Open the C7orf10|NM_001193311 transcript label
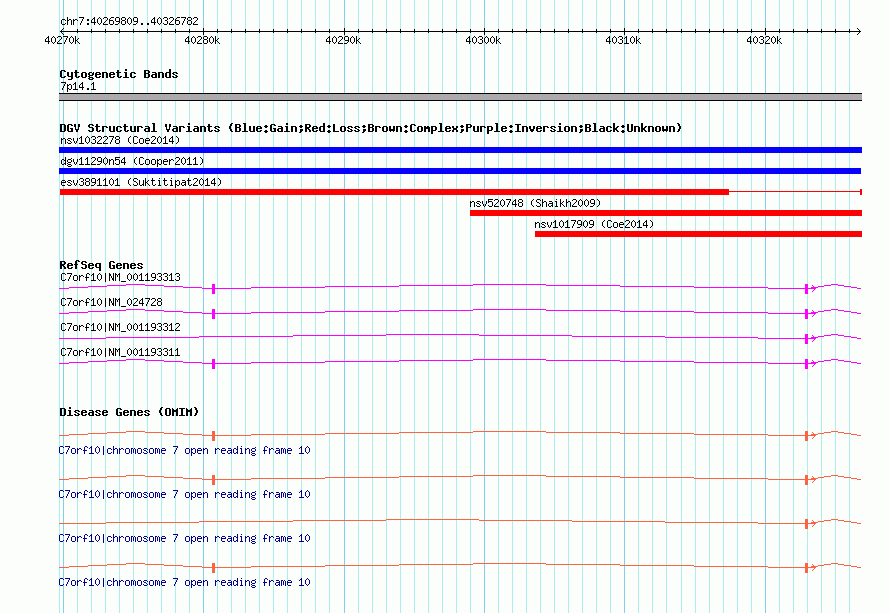 point(120,352)
